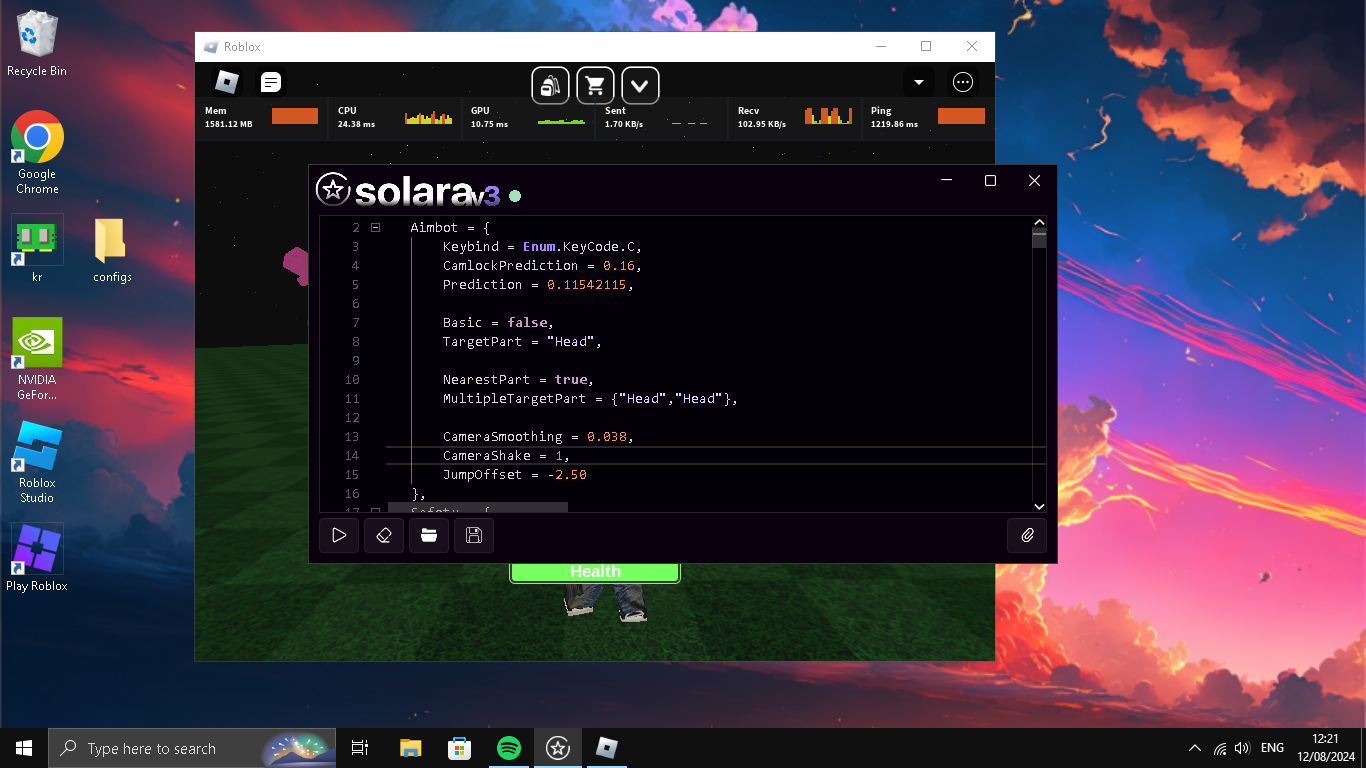Select the kr desktop shortcut

[37, 249]
